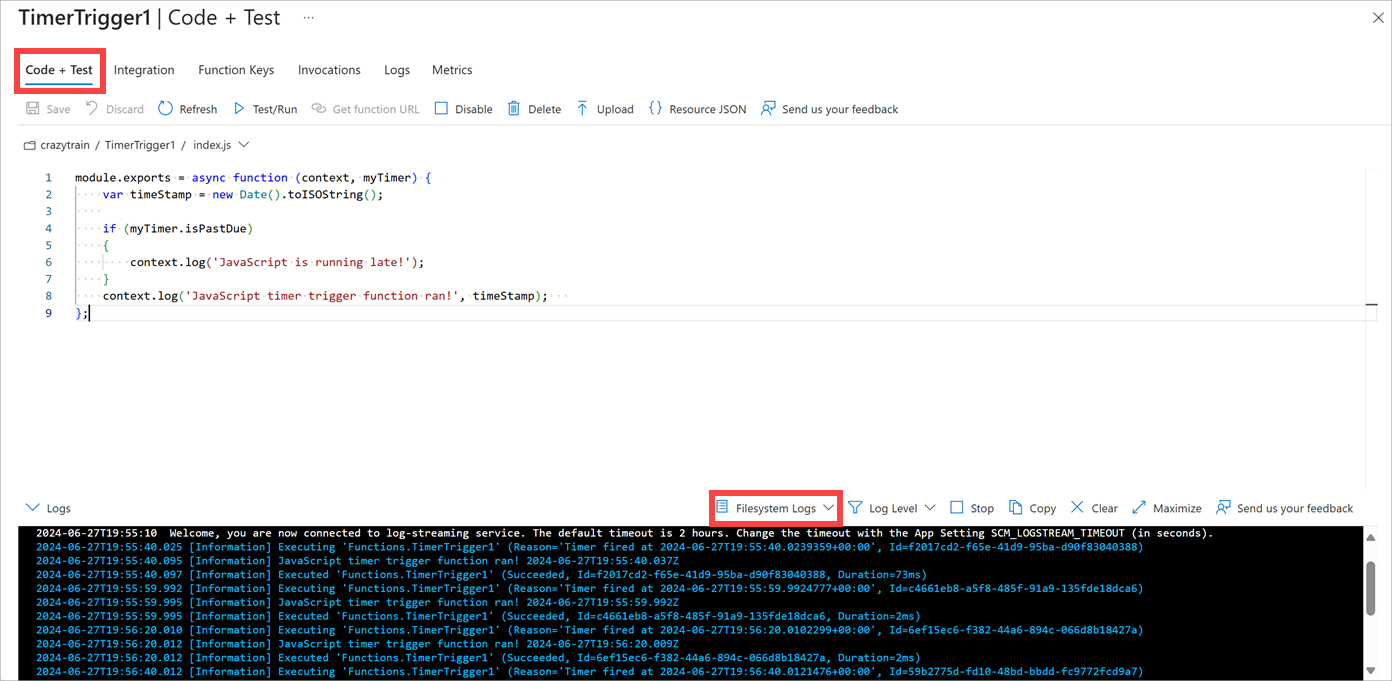
Task: Go to the Invocations tab
Action: [x=329, y=70]
